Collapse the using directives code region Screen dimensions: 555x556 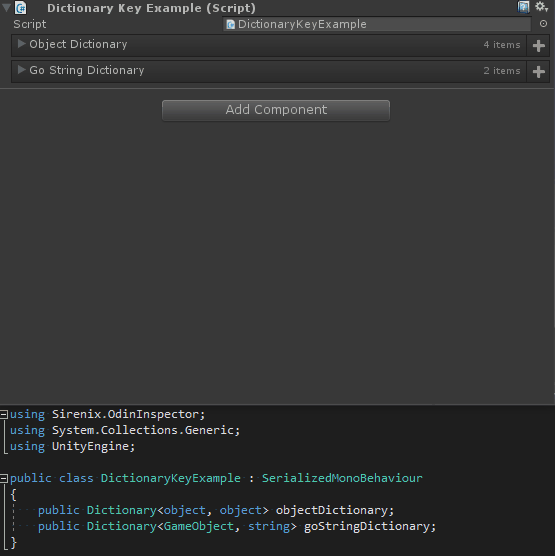coord(4,414)
